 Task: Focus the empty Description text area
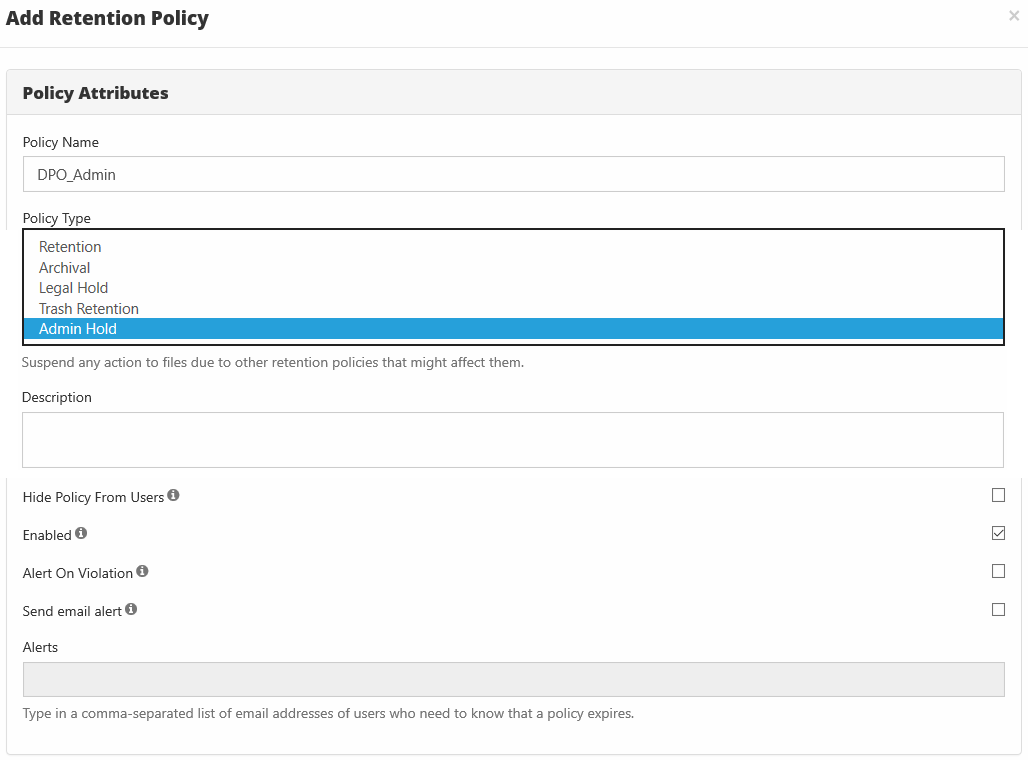tap(513, 440)
